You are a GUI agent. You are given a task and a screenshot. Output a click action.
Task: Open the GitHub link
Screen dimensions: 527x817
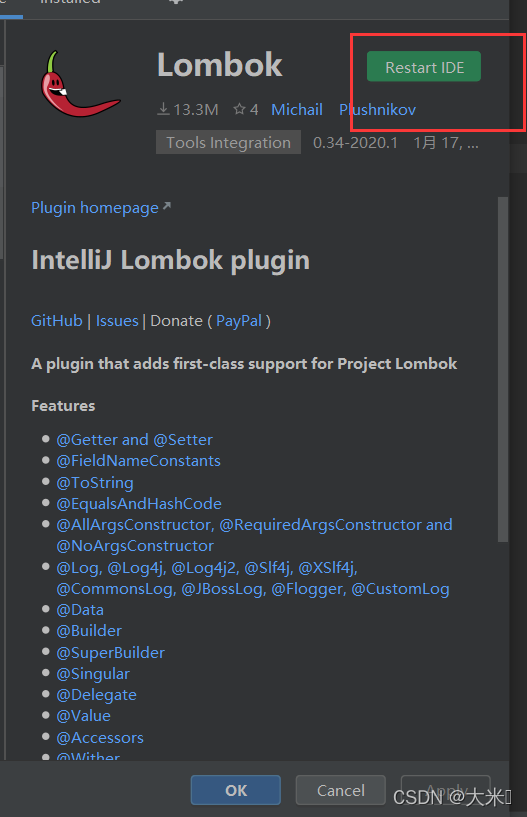(56, 321)
